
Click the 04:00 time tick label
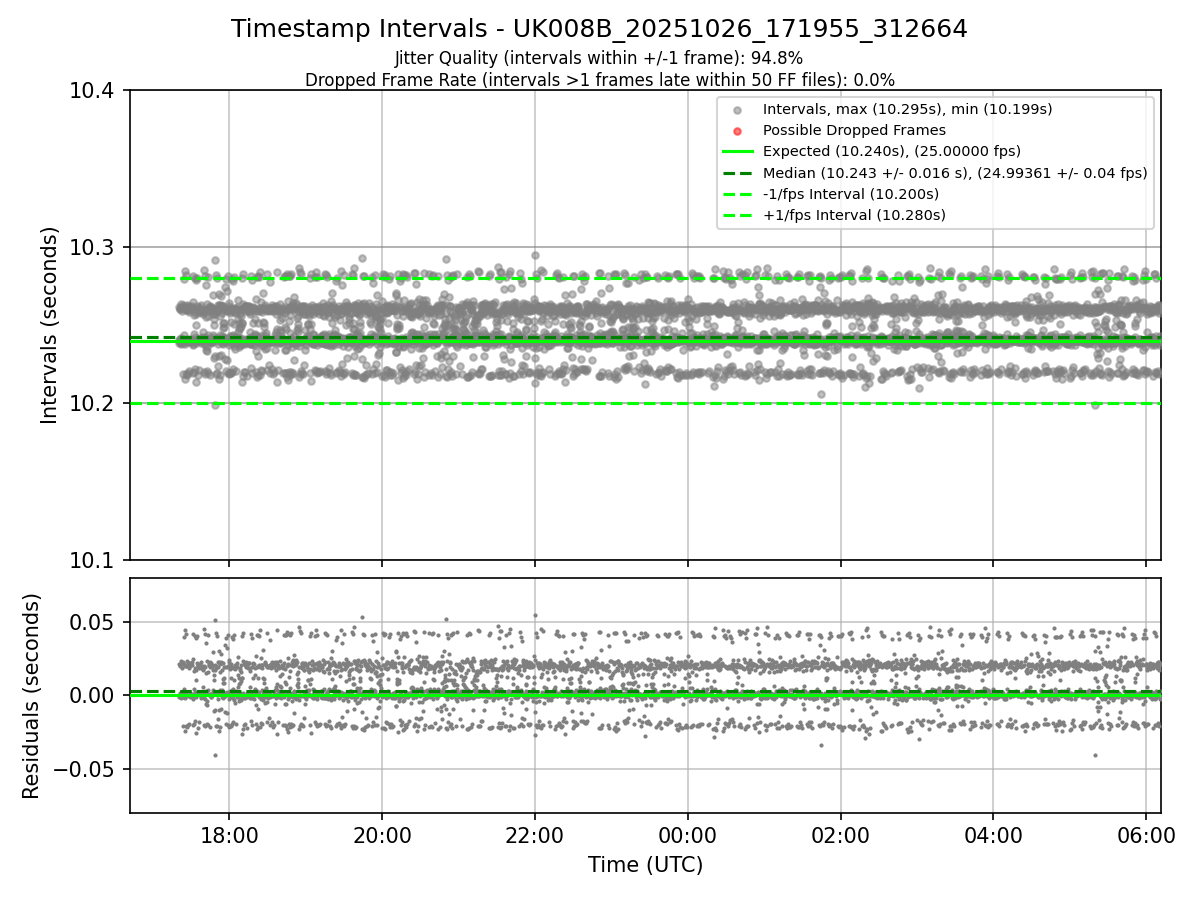(993, 834)
